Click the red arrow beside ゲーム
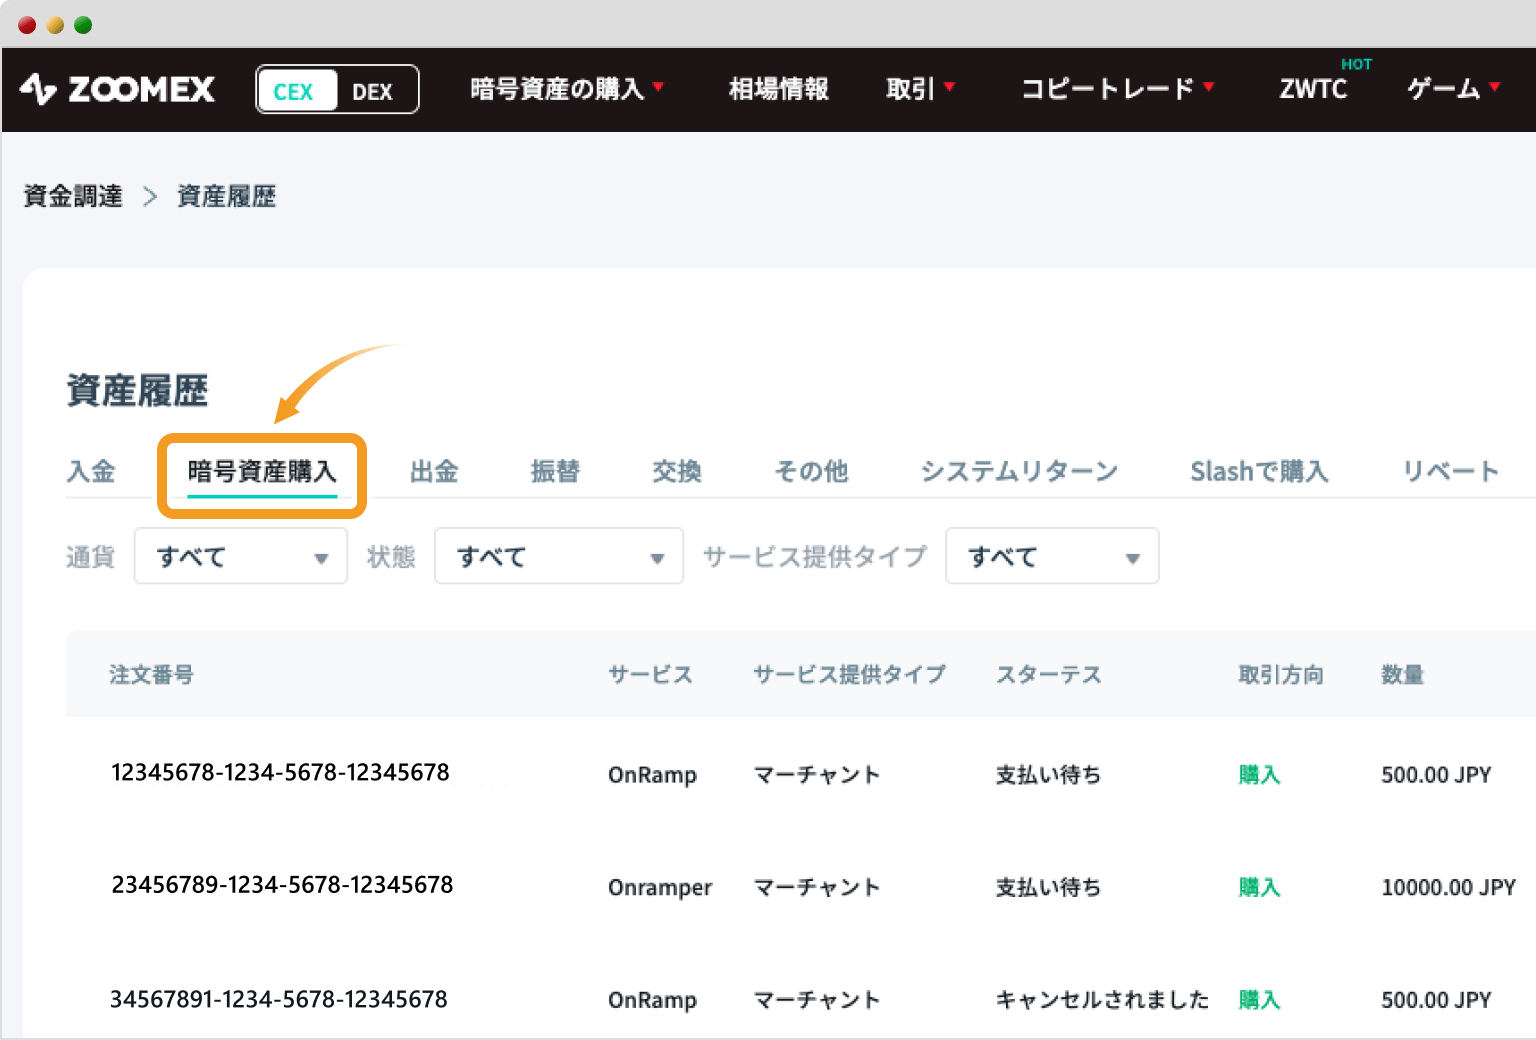 tap(1494, 87)
